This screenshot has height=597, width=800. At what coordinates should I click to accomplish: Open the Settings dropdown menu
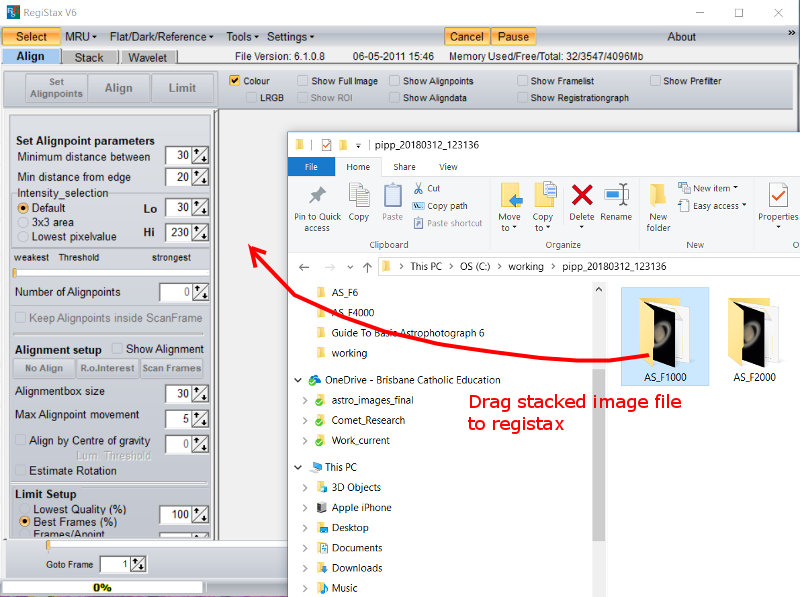290,37
